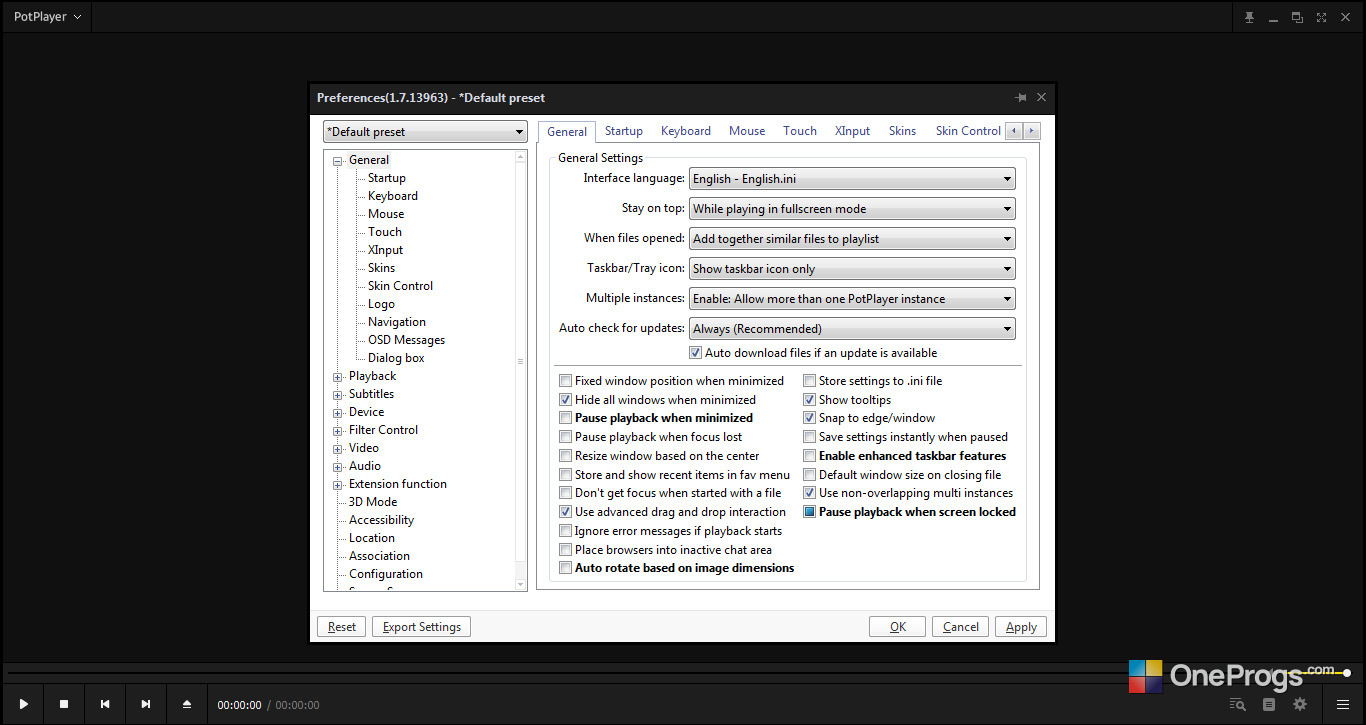Switch to the Touch tab
Viewport: 1366px width, 725px height.
[x=800, y=131]
